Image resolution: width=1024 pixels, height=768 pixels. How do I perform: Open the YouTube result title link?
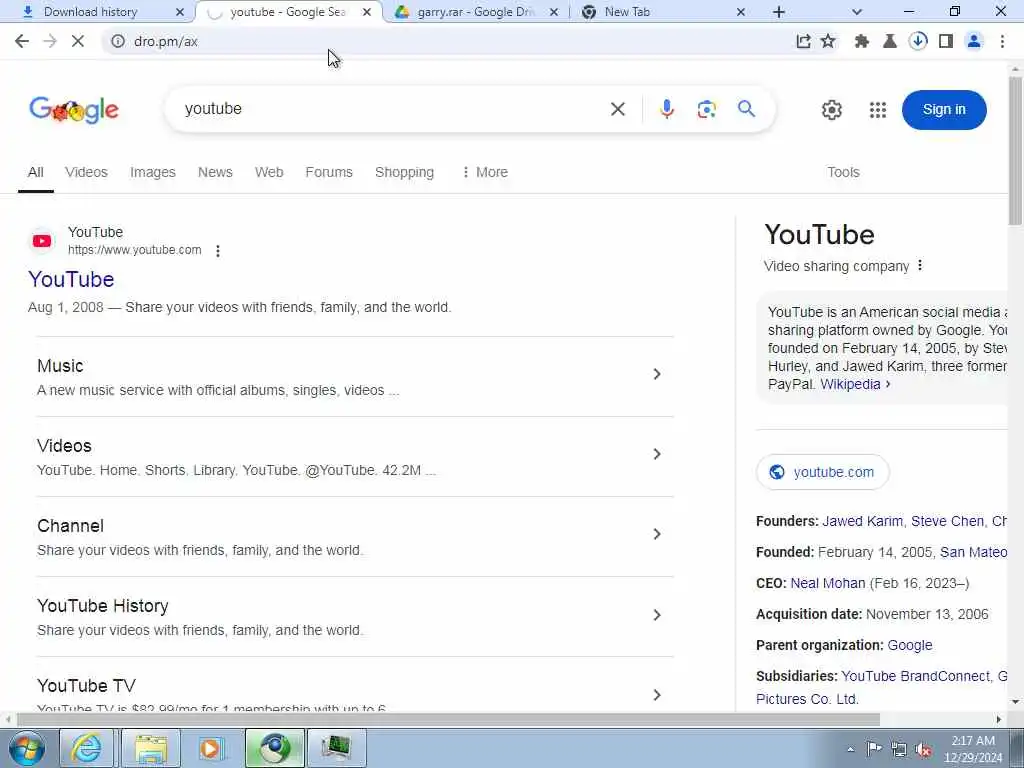[71, 280]
